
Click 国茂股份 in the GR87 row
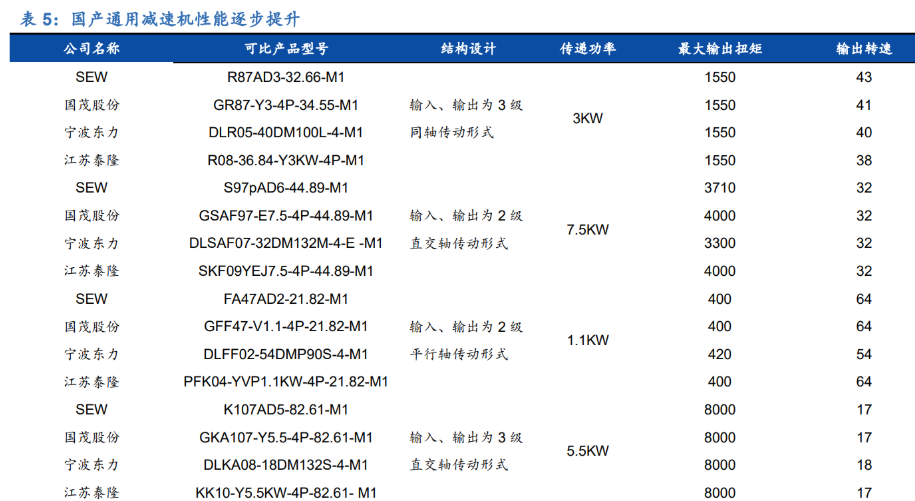[92, 105]
